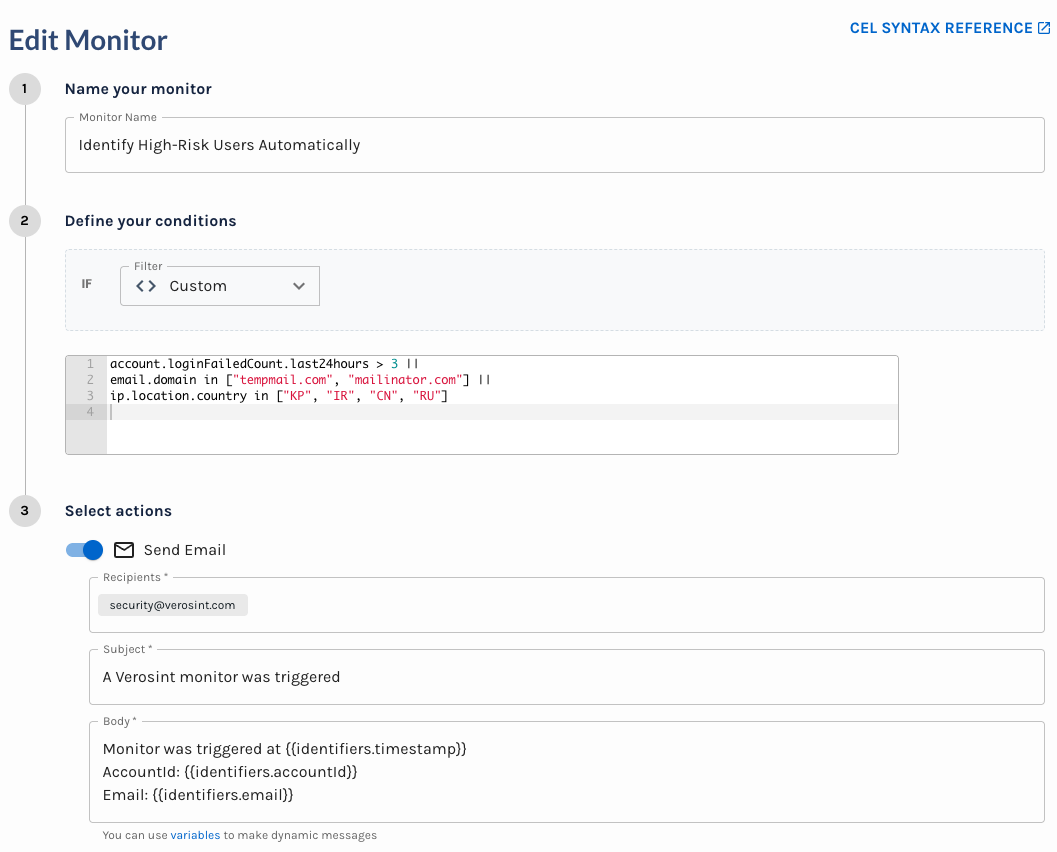1057x852 pixels.
Task: Click the "Send Email" label
Action: click(185, 550)
